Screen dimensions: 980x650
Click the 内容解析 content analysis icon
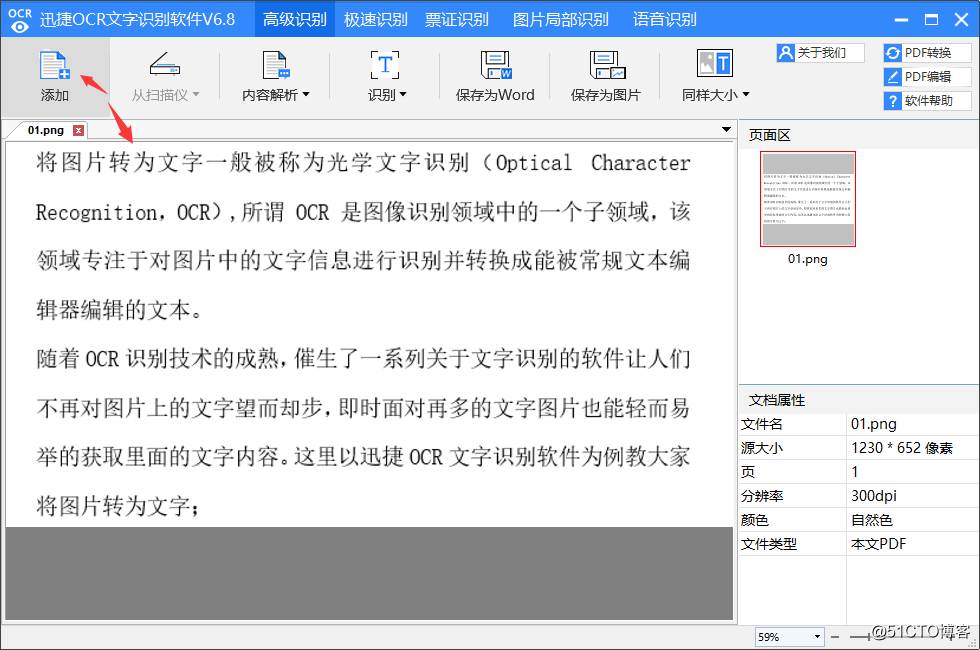click(275, 65)
